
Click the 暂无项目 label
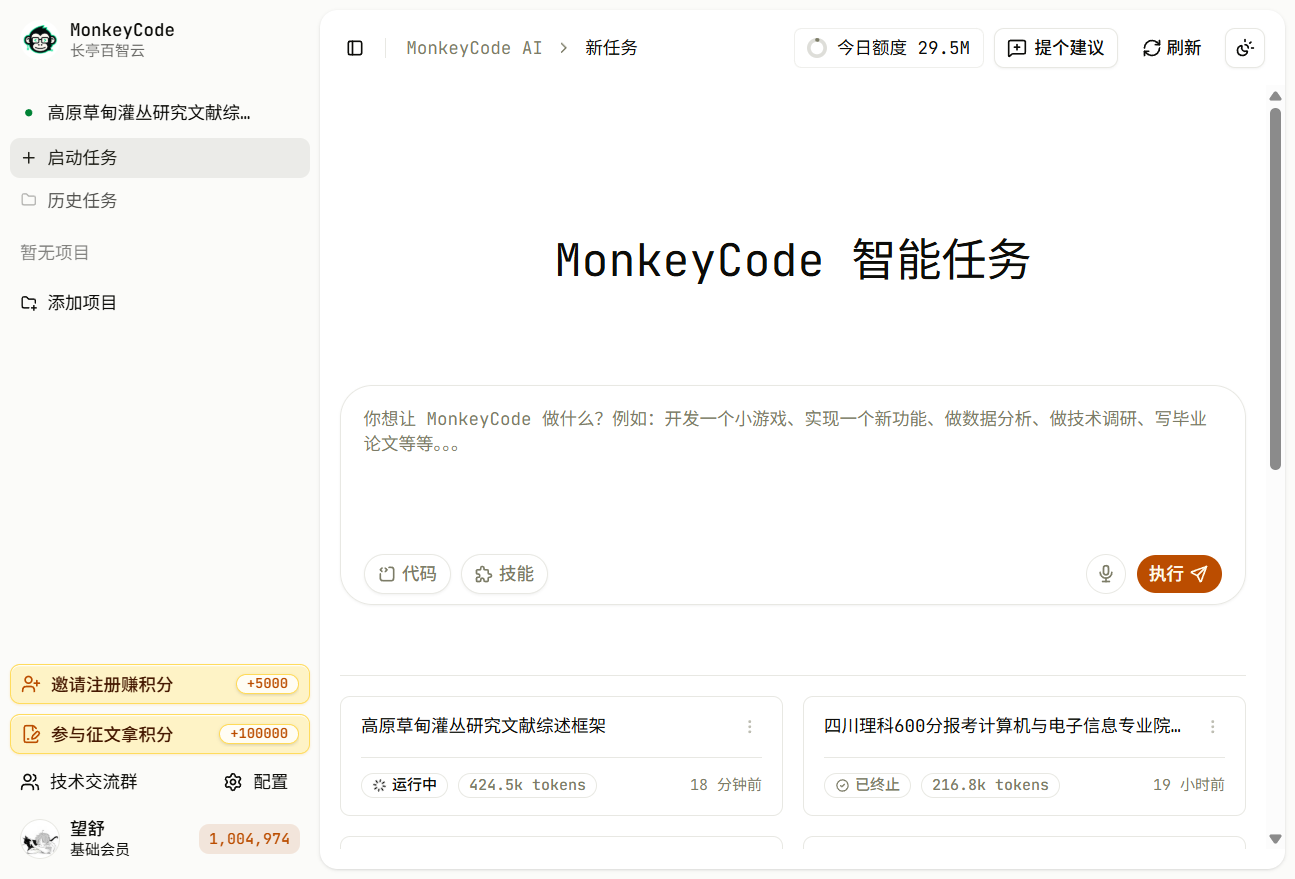pyautogui.click(x=55, y=253)
